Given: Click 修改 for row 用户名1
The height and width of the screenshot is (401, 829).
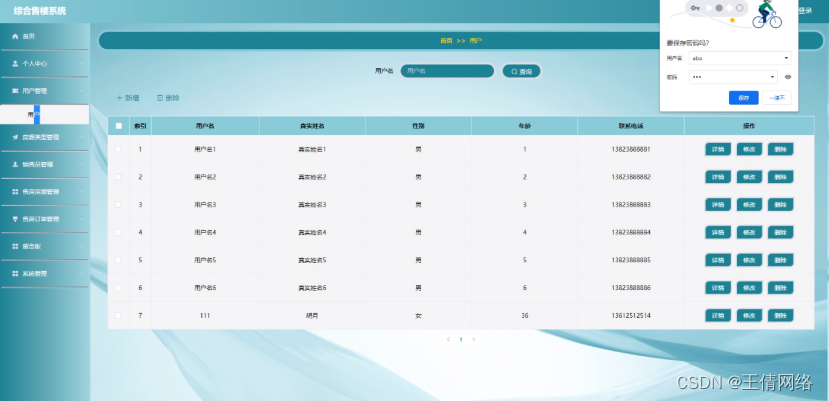Looking at the screenshot, I should click(749, 149).
